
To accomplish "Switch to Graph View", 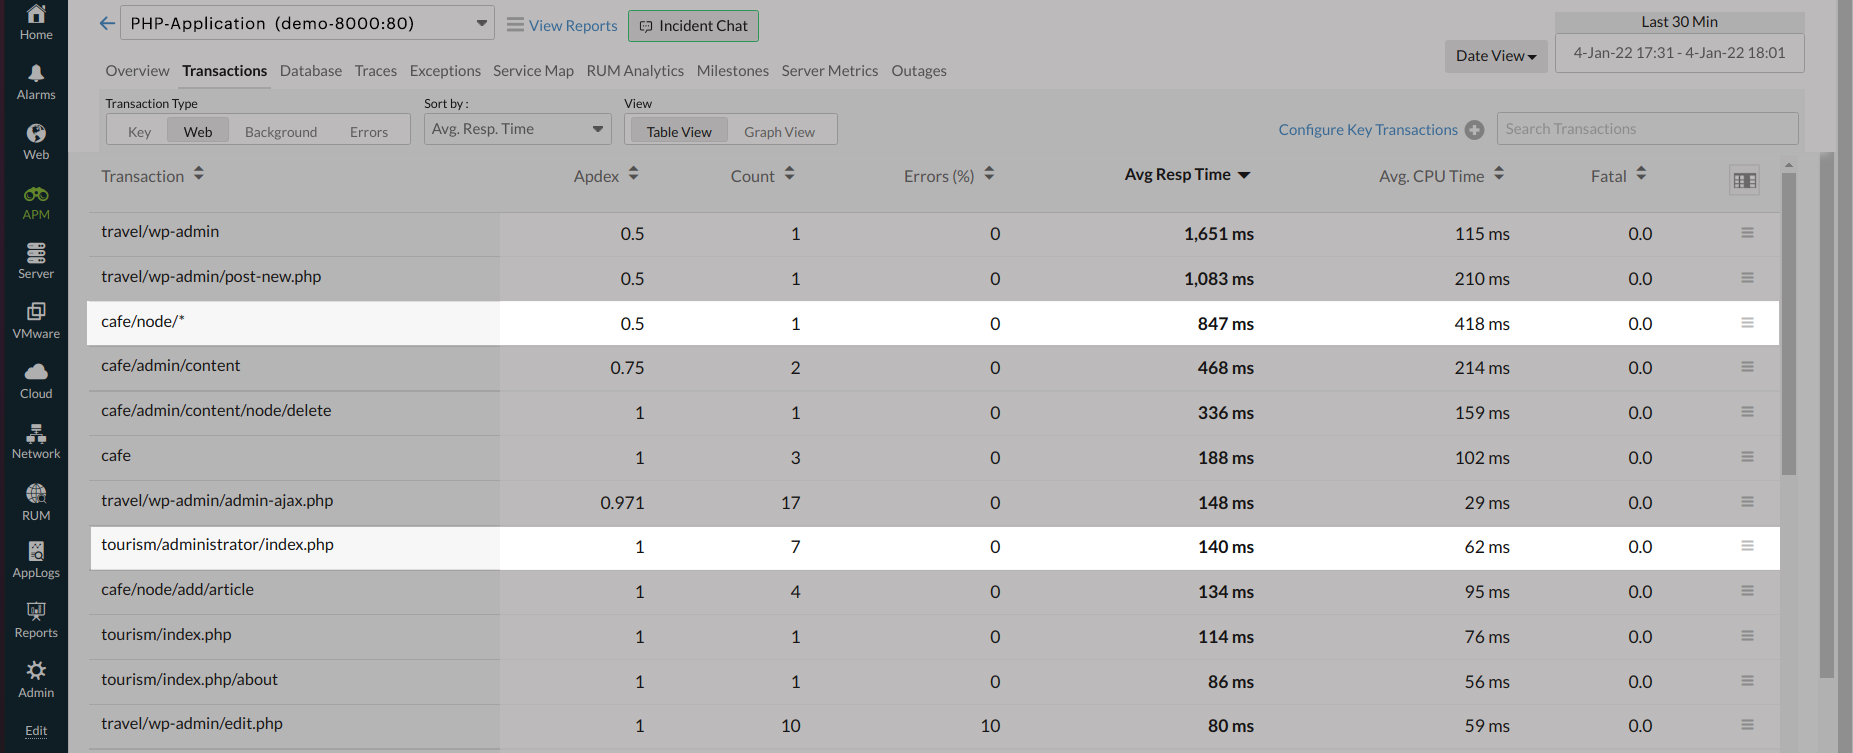I will tap(779, 132).
